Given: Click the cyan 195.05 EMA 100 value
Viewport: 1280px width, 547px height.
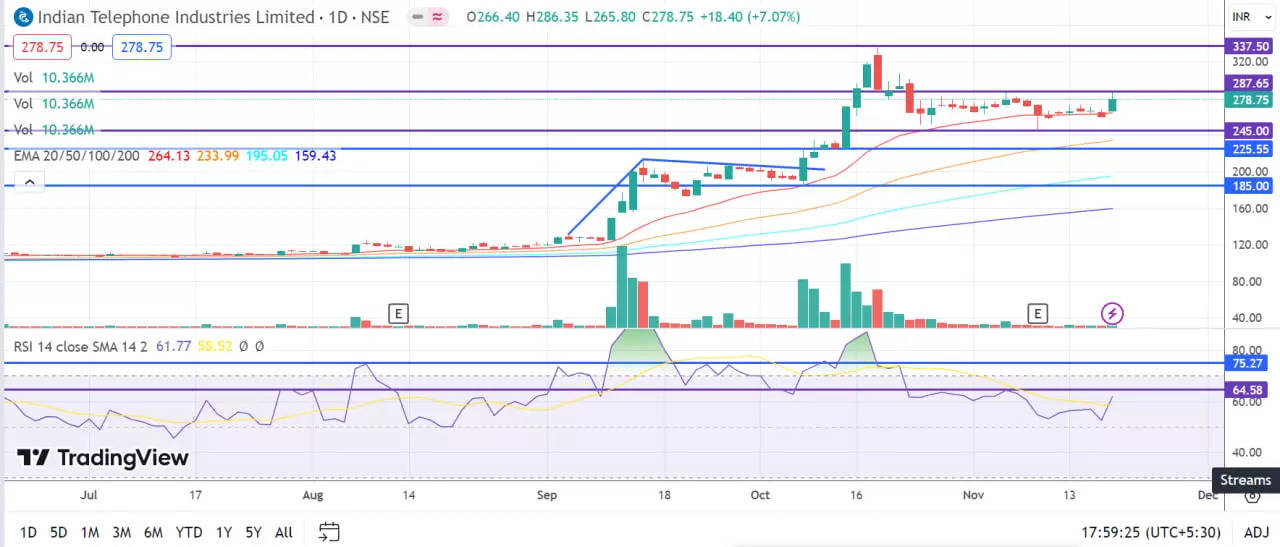Looking at the screenshot, I should 266,155.
